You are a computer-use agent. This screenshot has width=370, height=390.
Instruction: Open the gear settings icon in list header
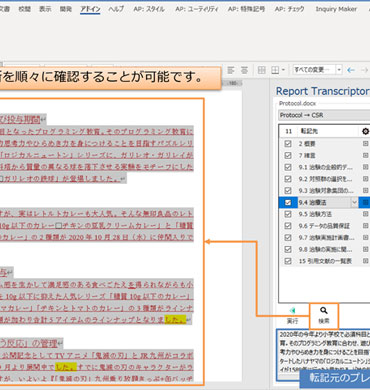click(365, 131)
